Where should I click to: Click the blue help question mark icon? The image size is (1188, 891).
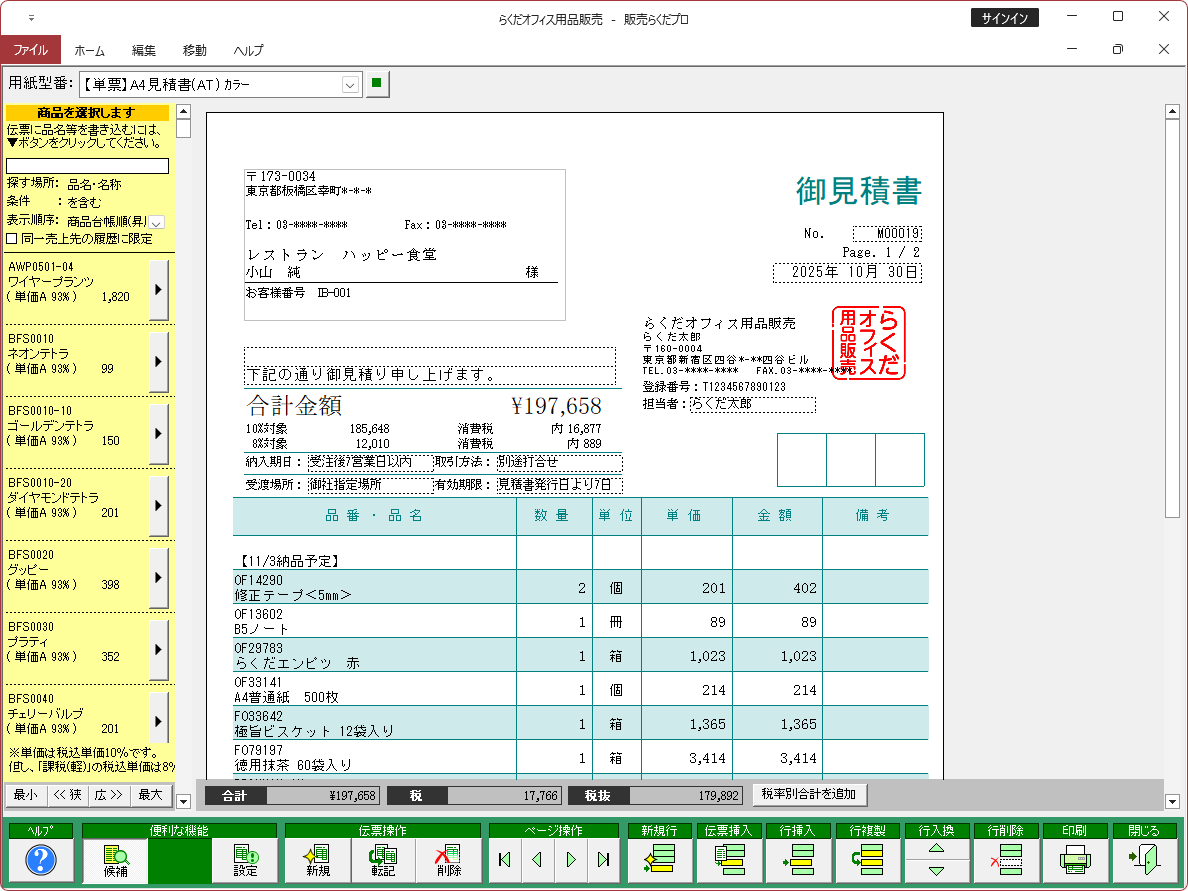click(x=41, y=860)
